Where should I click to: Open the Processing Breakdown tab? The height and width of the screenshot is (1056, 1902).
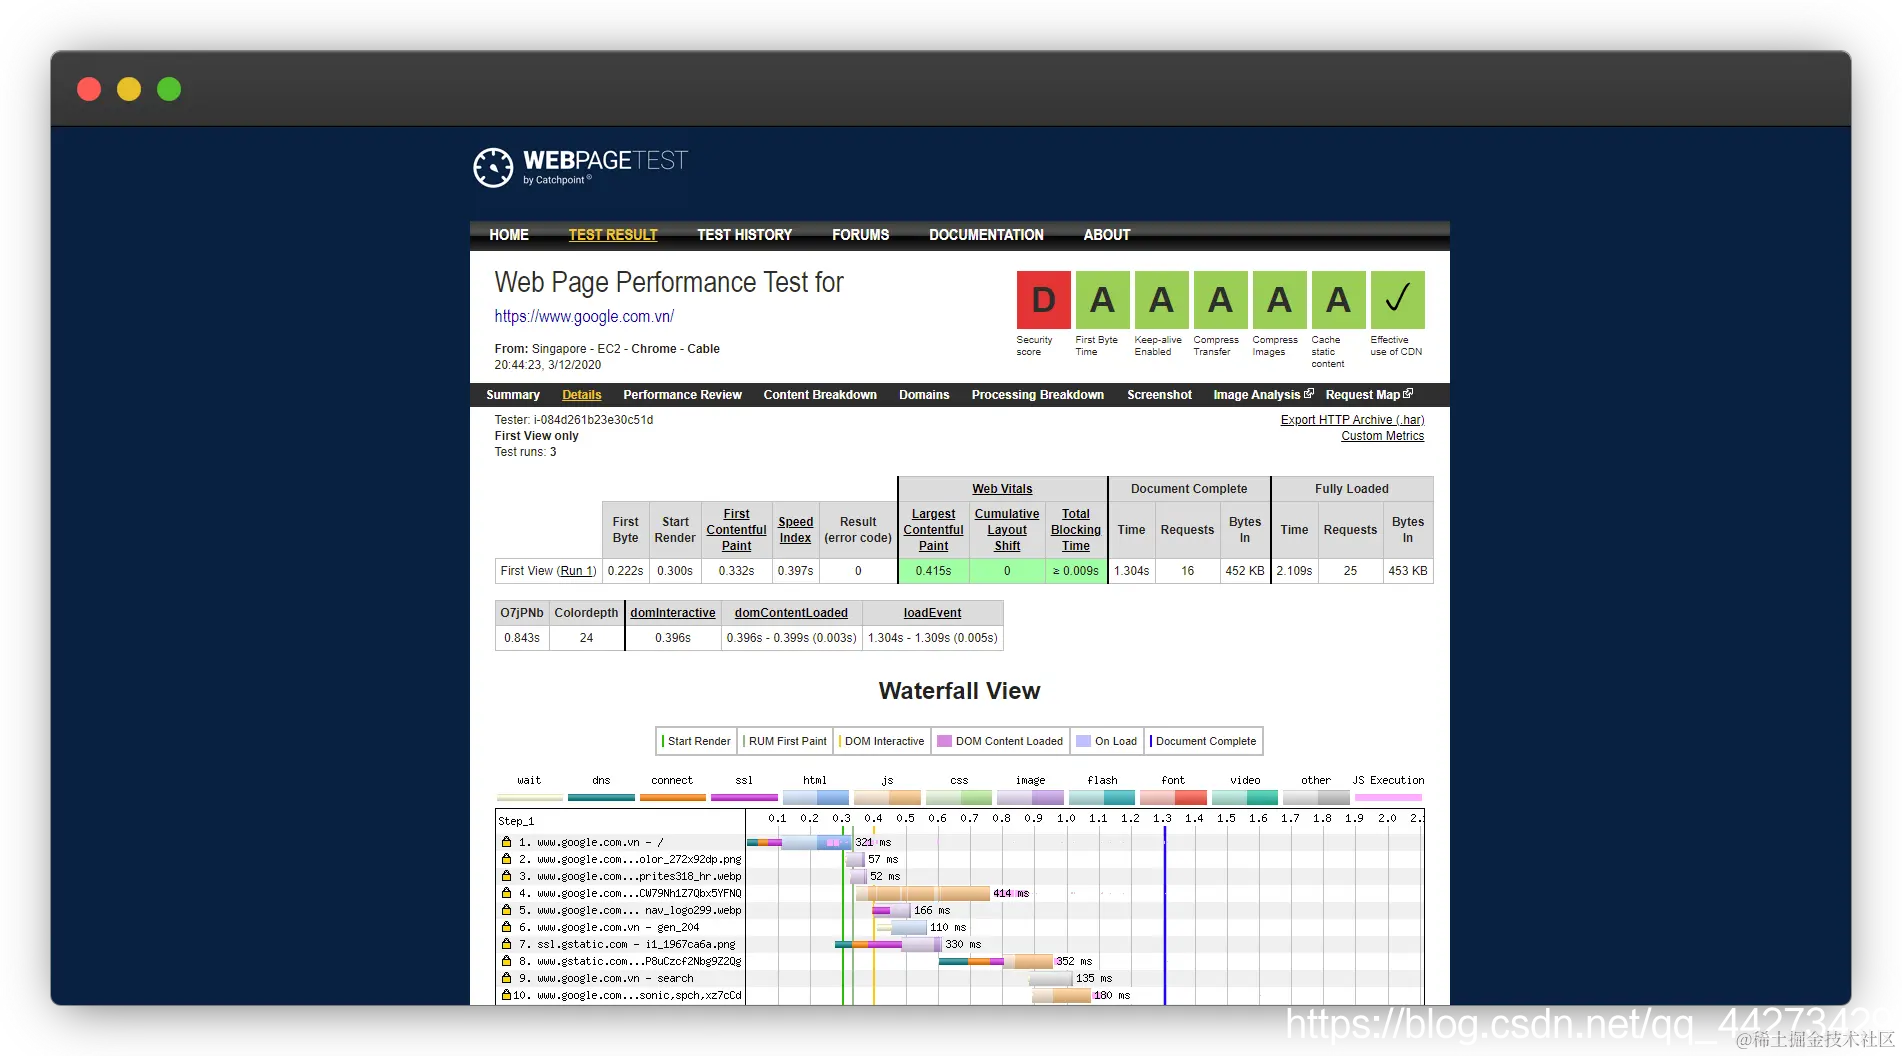(1038, 395)
